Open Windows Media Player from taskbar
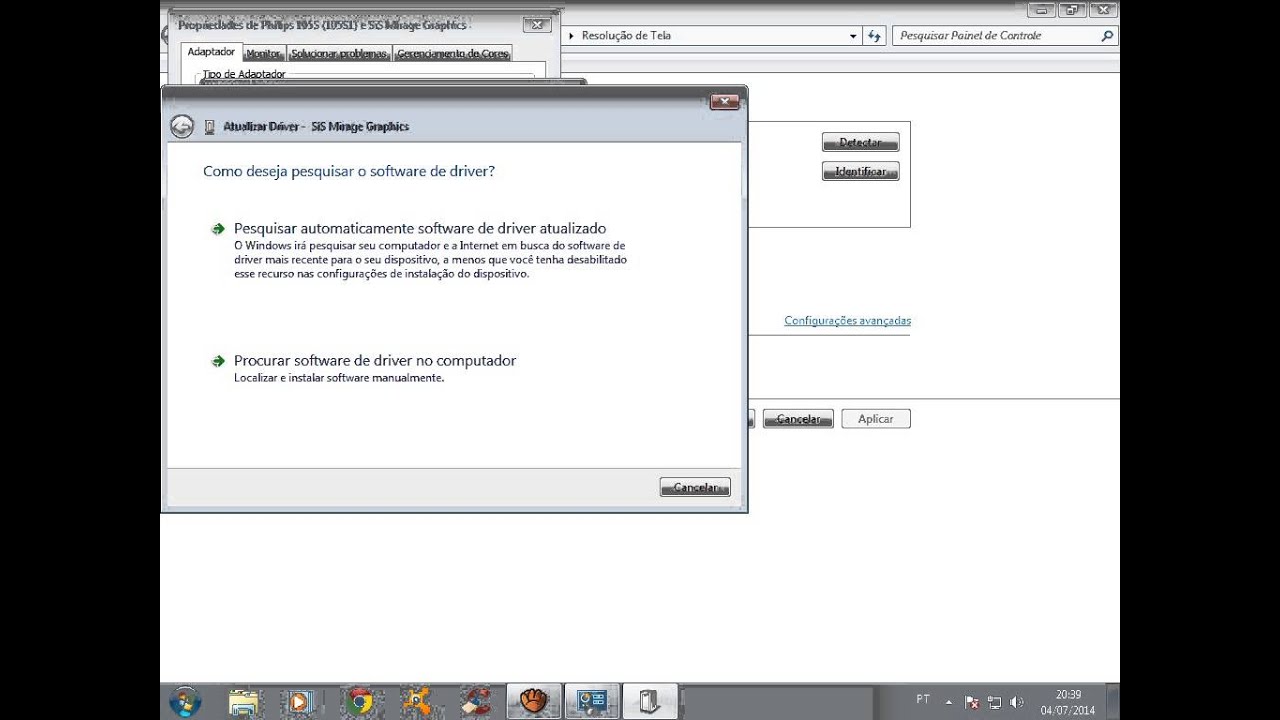This screenshot has height=720, width=1280. tap(301, 701)
